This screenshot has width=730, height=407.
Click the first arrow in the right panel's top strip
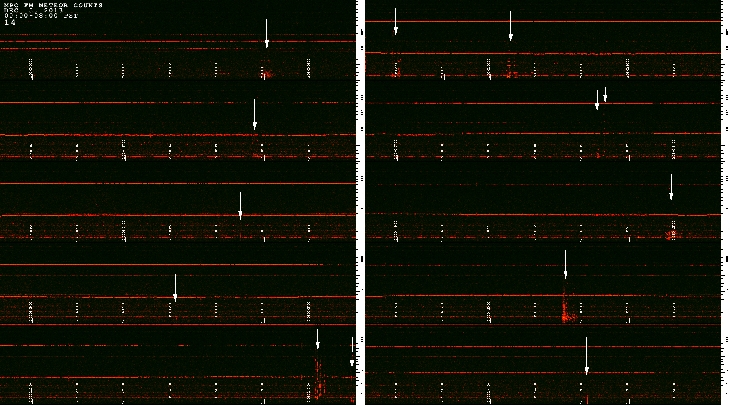click(396, 21)
